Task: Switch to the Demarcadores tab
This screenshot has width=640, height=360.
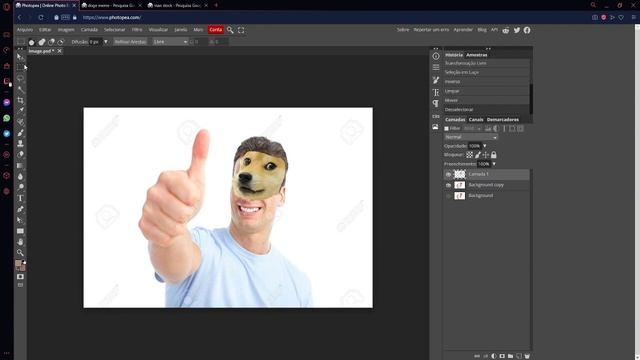Action: click(x=503, y=120)
